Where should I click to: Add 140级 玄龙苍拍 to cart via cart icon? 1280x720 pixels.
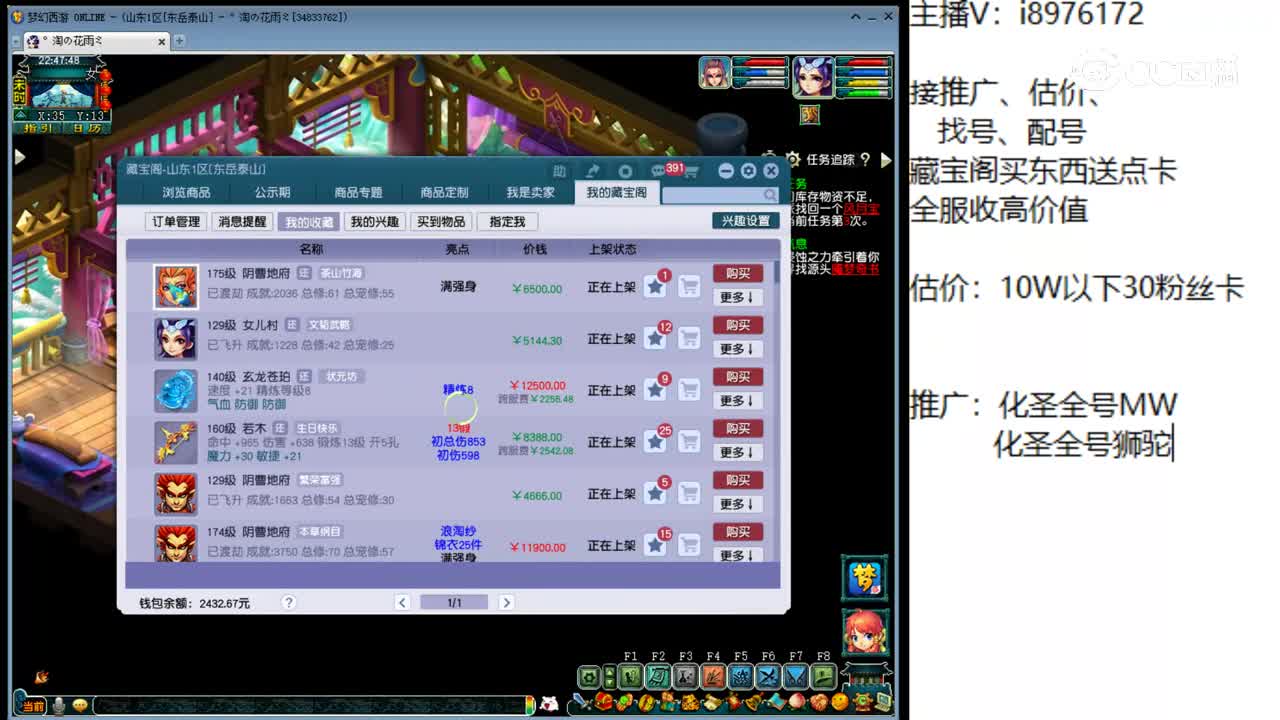click(689, 389)
